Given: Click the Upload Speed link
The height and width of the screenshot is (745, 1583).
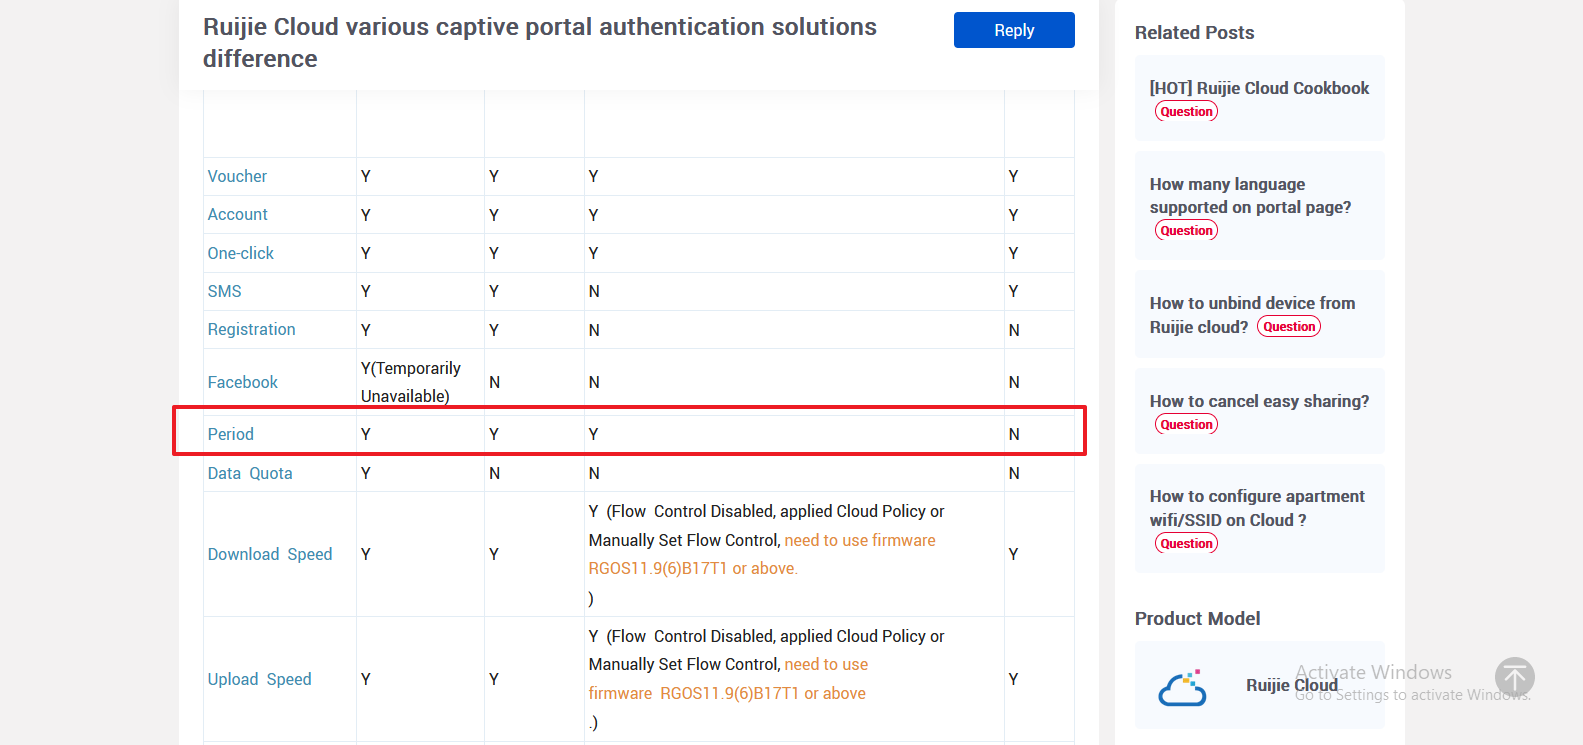Looking at the screenshot, I should [259, 679].
